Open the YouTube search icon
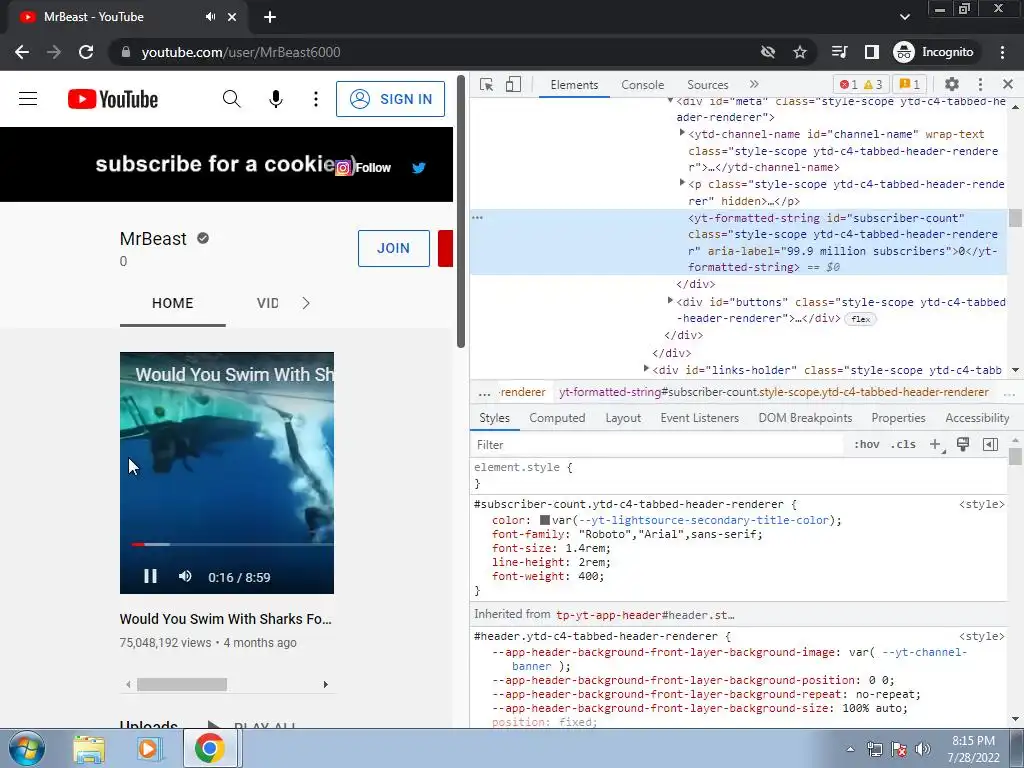 (232, 99)
